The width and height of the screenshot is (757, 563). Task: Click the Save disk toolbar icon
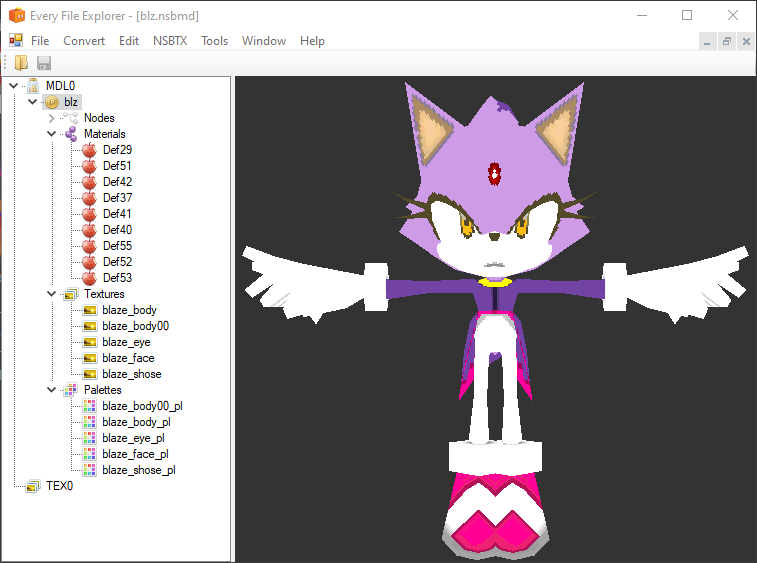pos(44,63)
